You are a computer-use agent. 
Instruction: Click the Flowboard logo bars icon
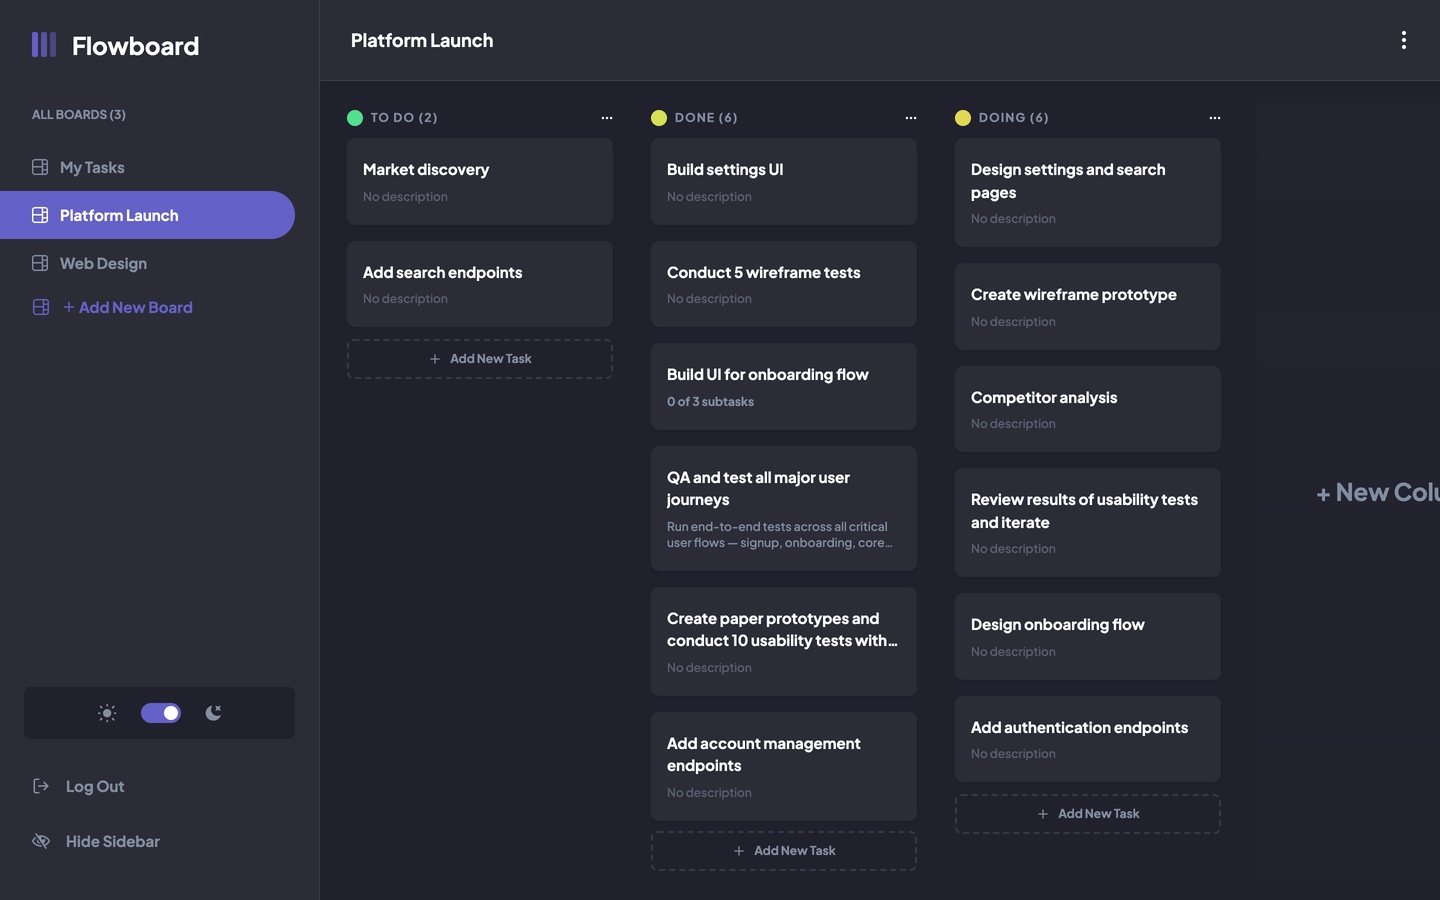click(x=44, y=44)
